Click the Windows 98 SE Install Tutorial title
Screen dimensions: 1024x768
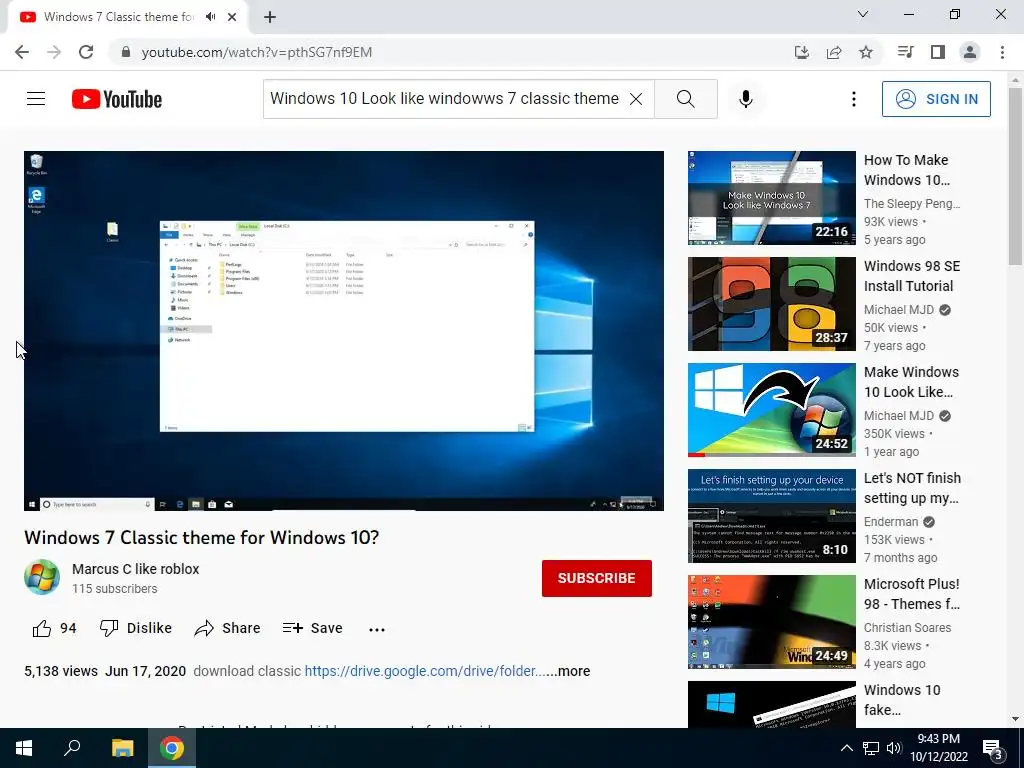coord(912,276)
